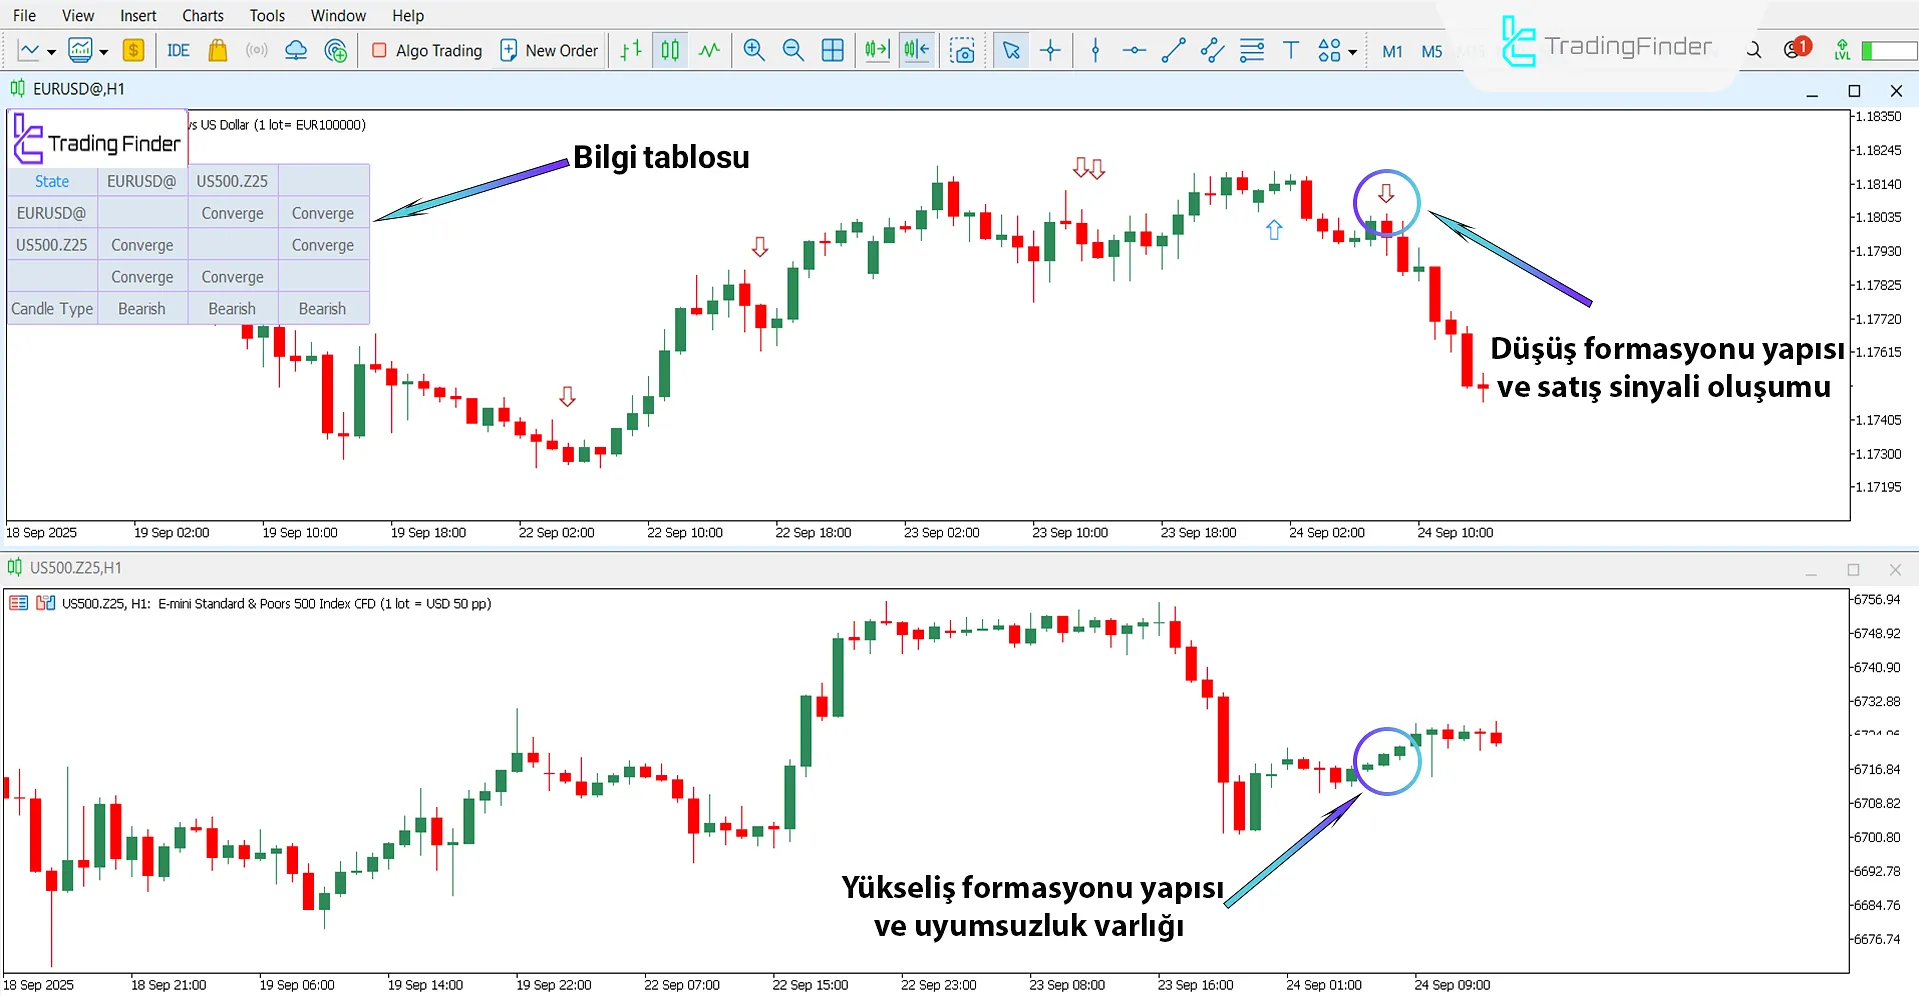Draw a vertical line on chart
This screenshot has width=1919, height=996.
point(1095,50)
